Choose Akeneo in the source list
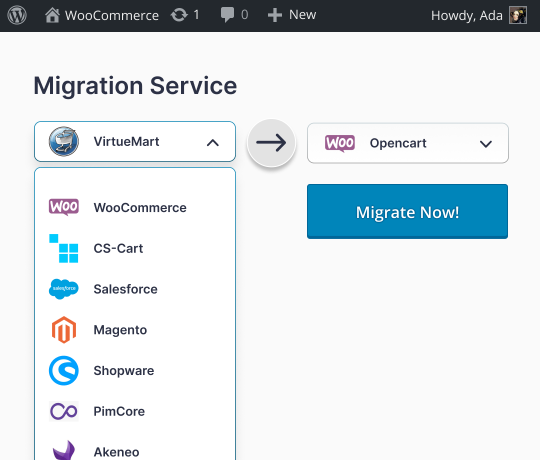Image resolution: width=540 pixels, height=460 pixels. tap(135, 449)
